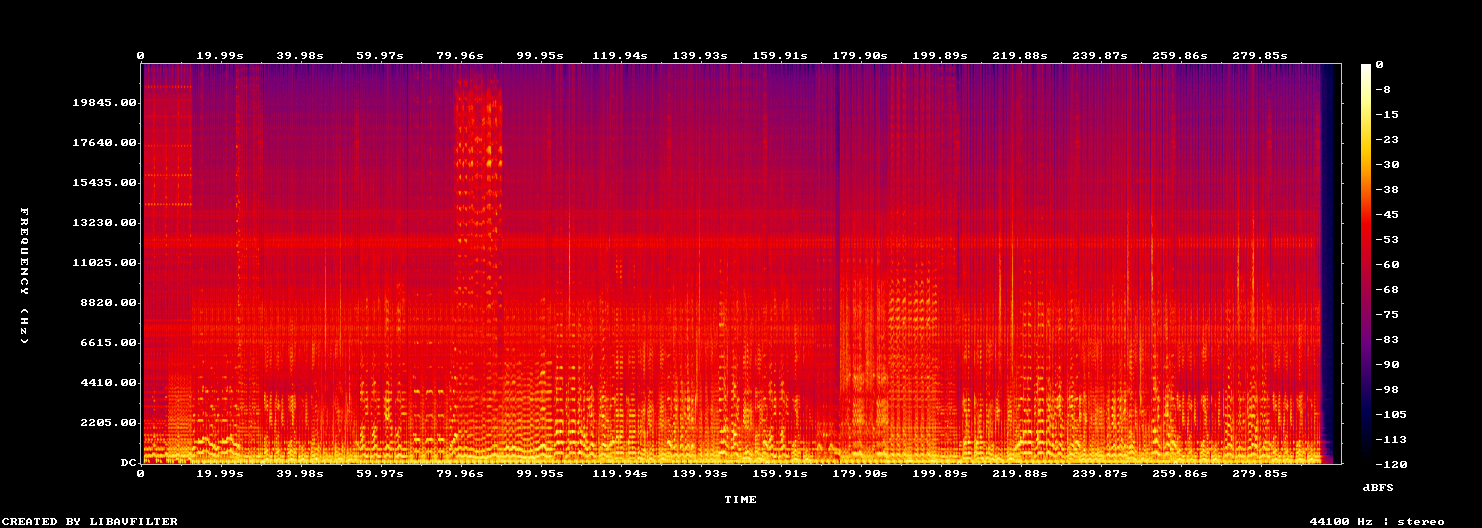The image size is (1482, 528).
Task: Select the -23 dBFS scale value
Action: [1387, 140]
